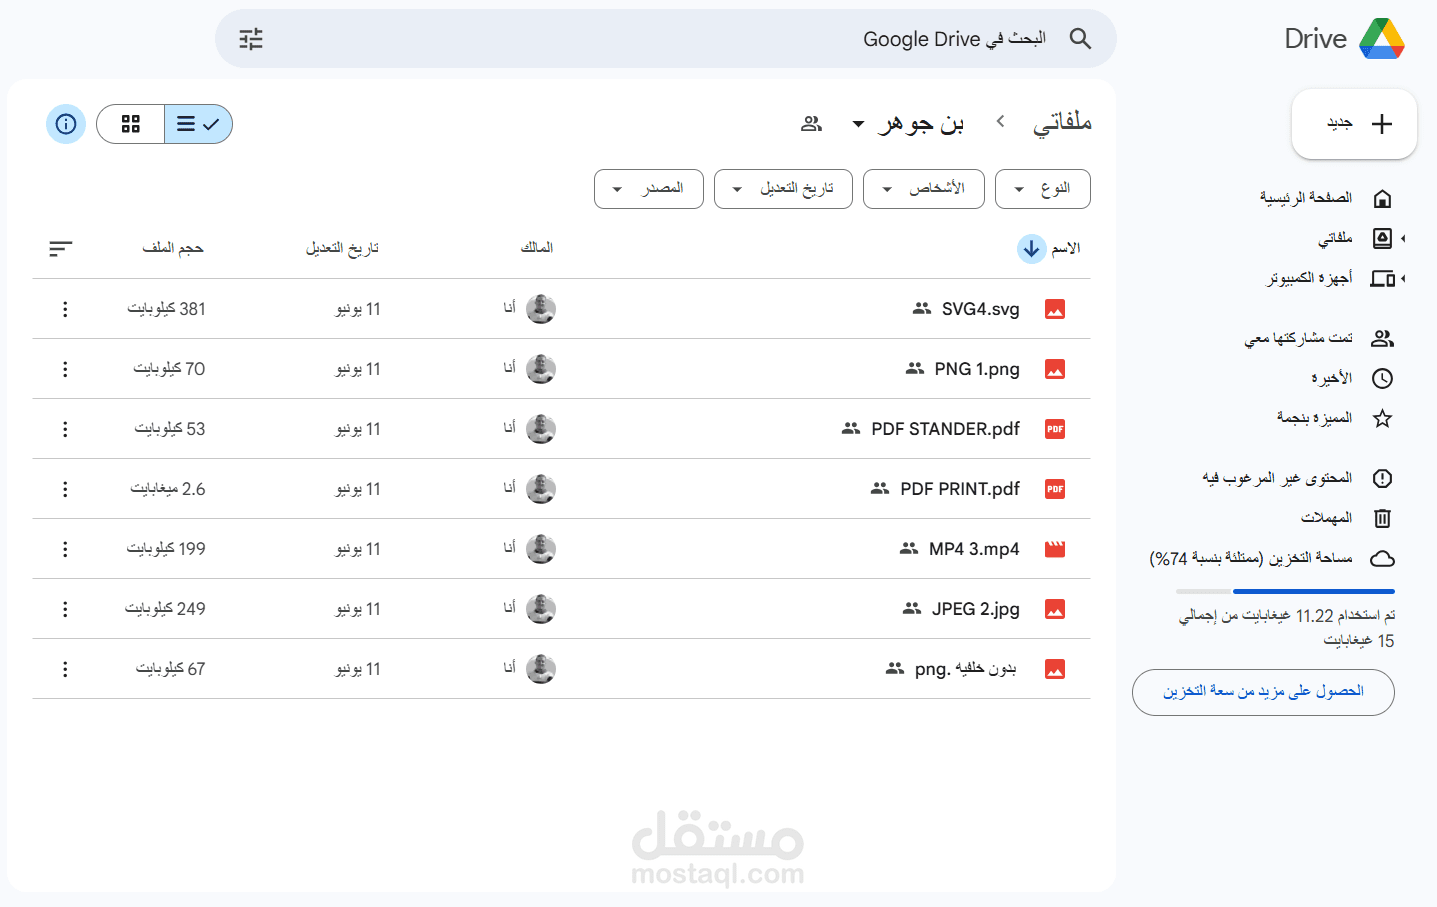
Task: Expand the ملفاتي tree arrow in sidebar
Action: tap(1403, 238)
